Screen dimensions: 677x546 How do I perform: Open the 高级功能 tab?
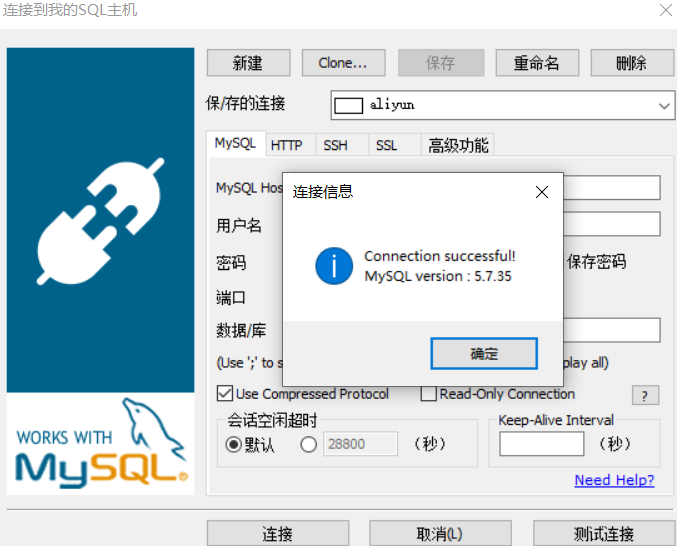pos(458,145)
